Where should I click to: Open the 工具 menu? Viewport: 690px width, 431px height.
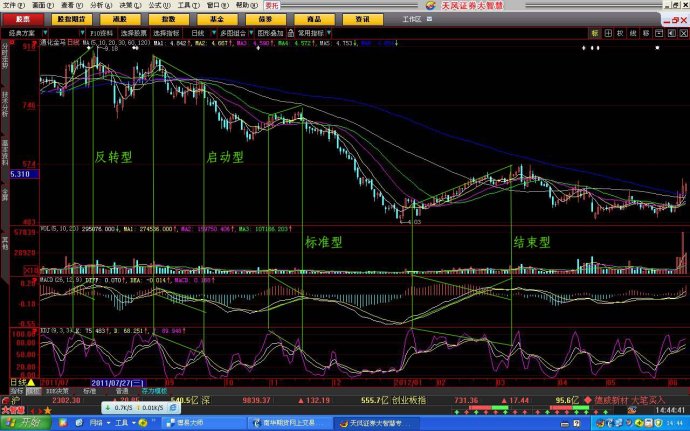point(188,5)
